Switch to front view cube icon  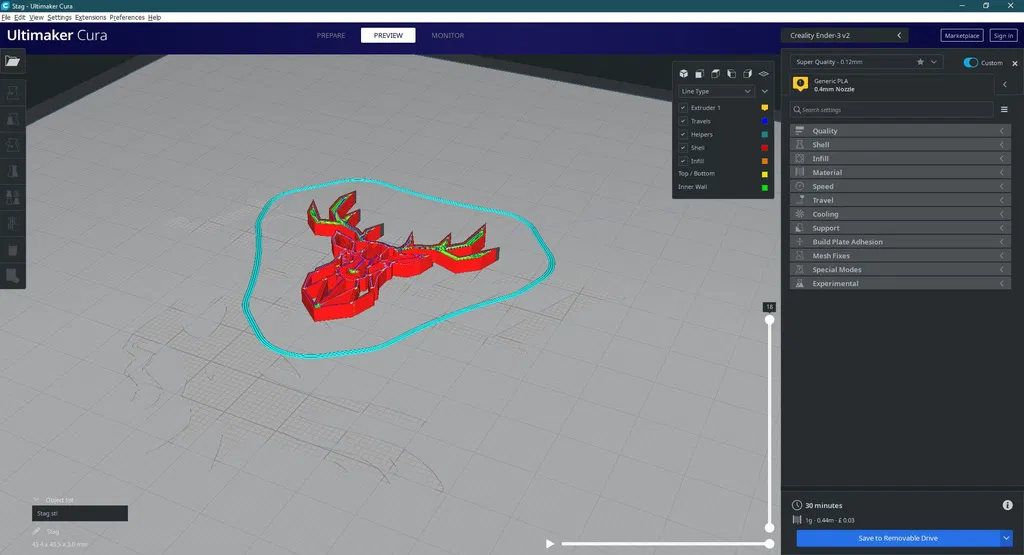click(x=699, y=74)
